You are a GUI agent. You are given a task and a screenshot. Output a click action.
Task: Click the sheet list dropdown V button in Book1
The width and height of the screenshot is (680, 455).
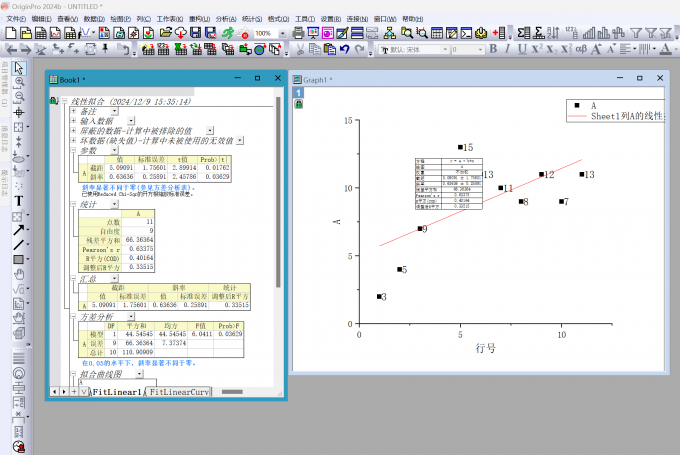point(83,392)
